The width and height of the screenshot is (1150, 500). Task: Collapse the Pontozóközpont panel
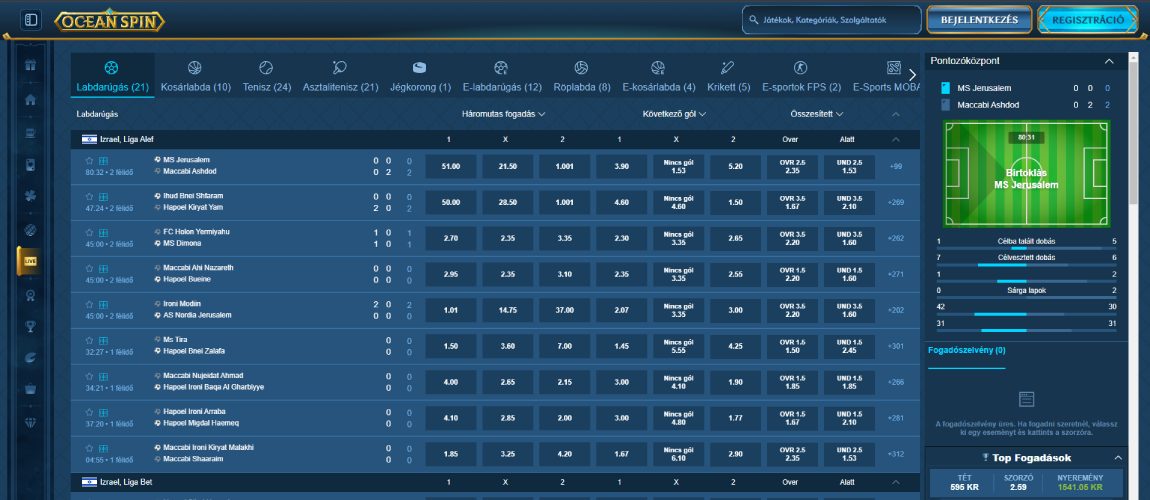point(1110,61)
